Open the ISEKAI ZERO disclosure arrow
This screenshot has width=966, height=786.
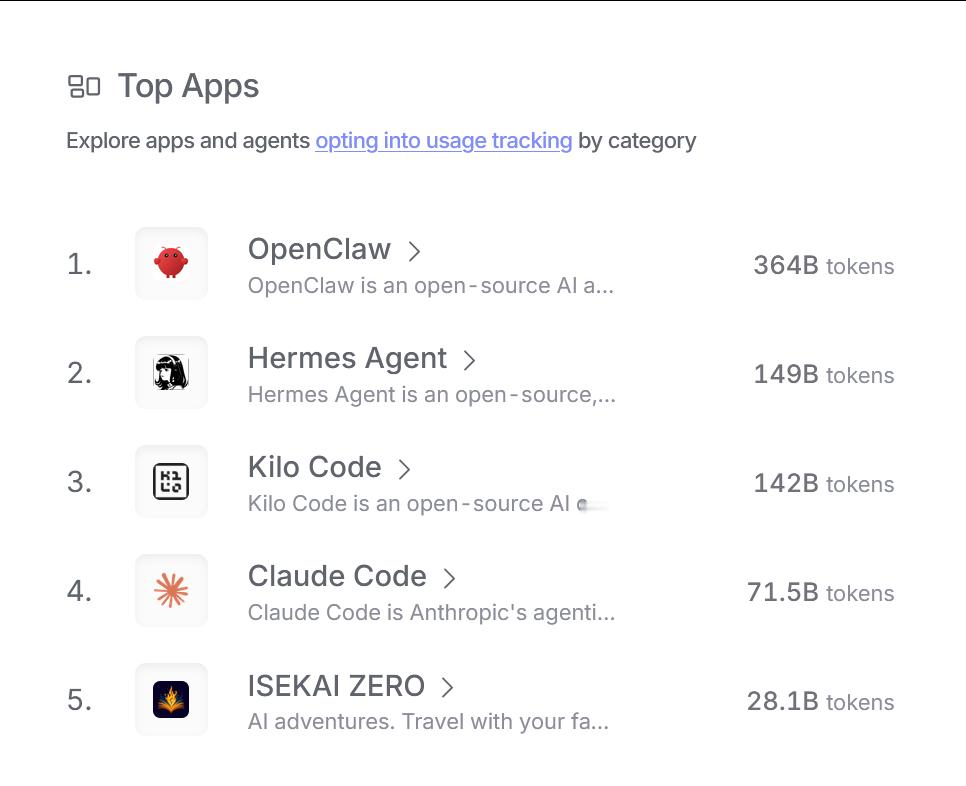(x=448, y=688)
